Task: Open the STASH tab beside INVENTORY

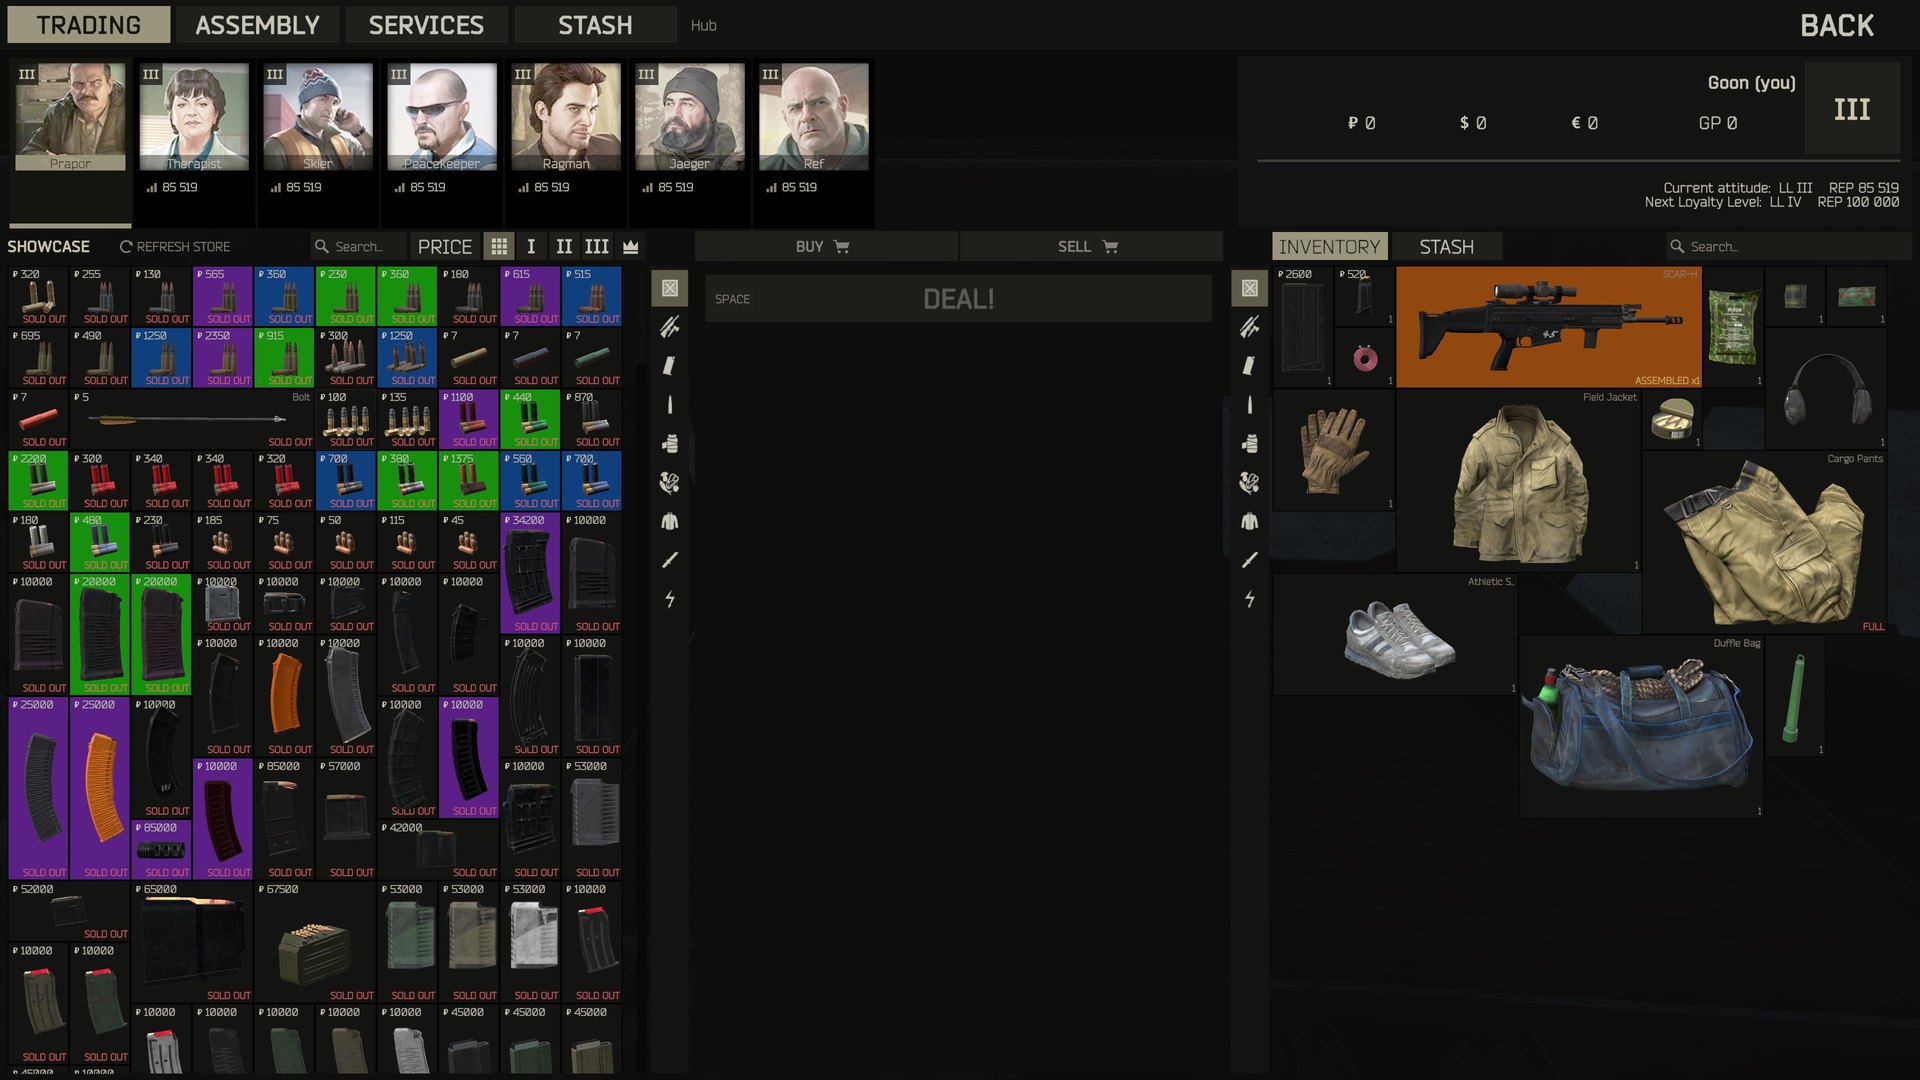Action: click(x=1446, y=247)
